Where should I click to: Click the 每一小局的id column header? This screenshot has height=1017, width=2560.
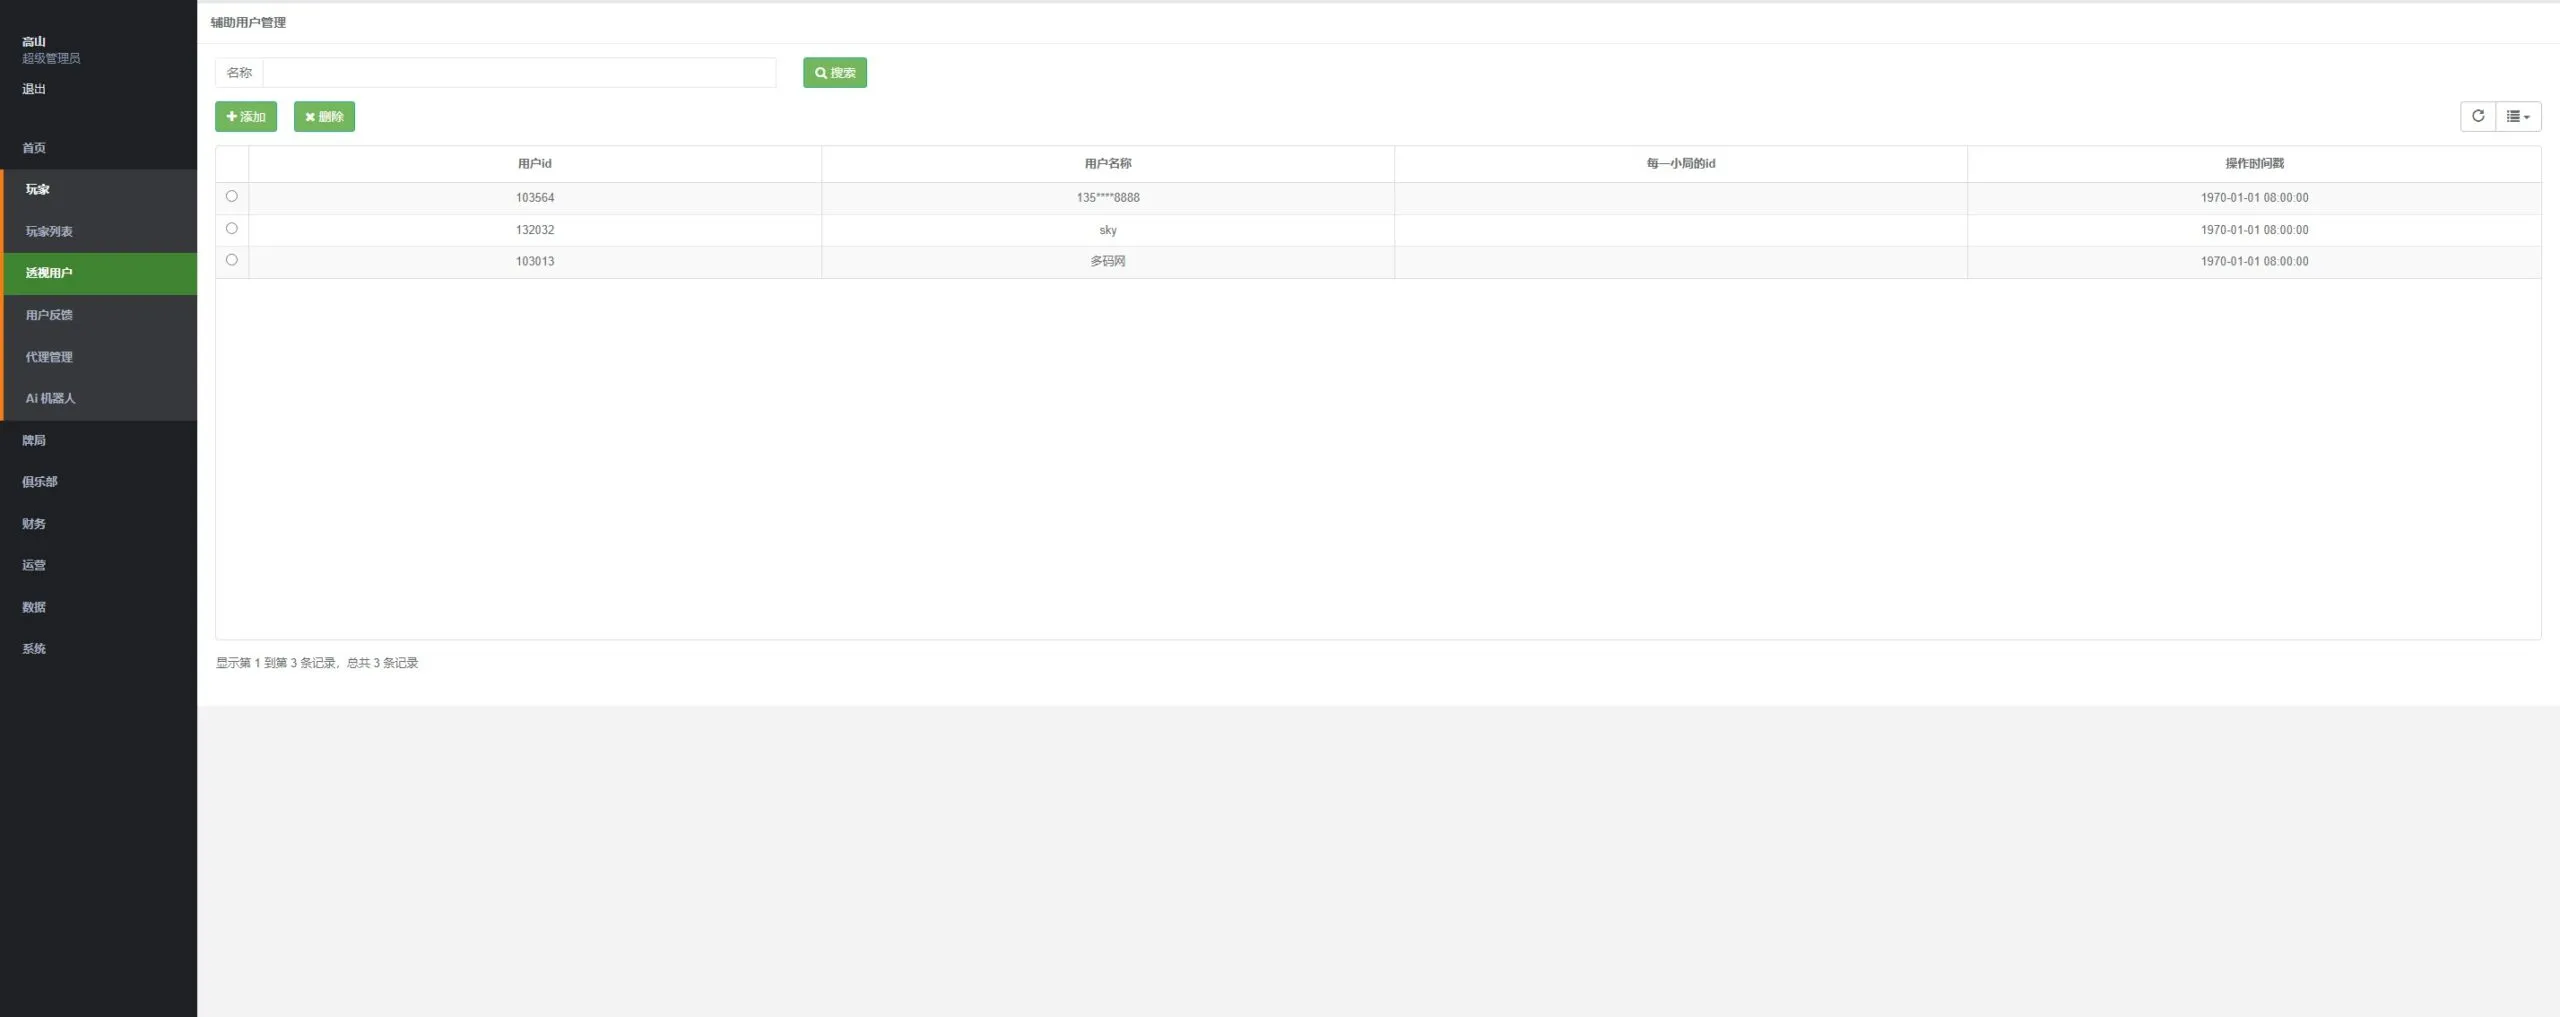tap(1681, 164)
